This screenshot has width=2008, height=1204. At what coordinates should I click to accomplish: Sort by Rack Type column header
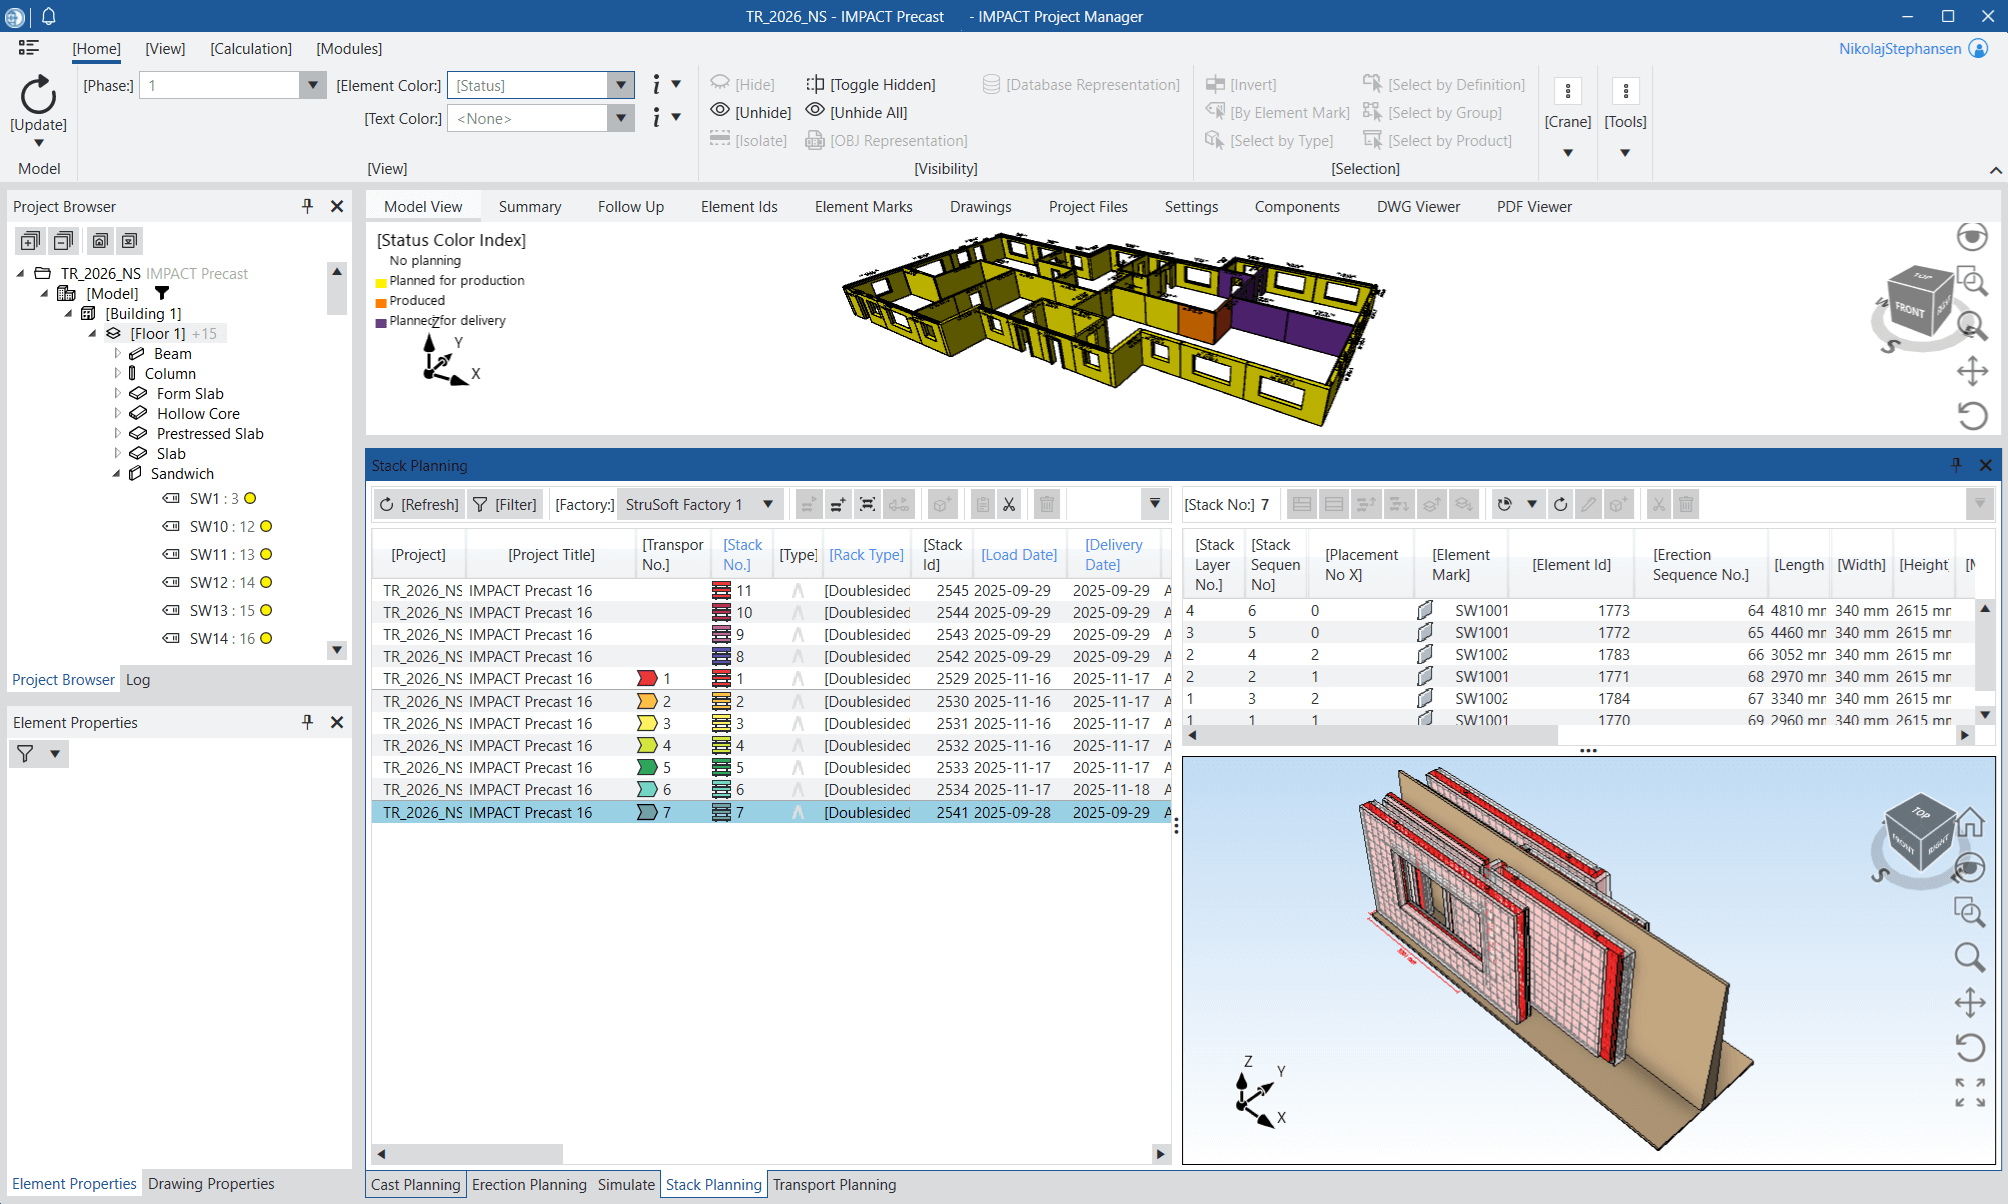[x=866, y=554]
